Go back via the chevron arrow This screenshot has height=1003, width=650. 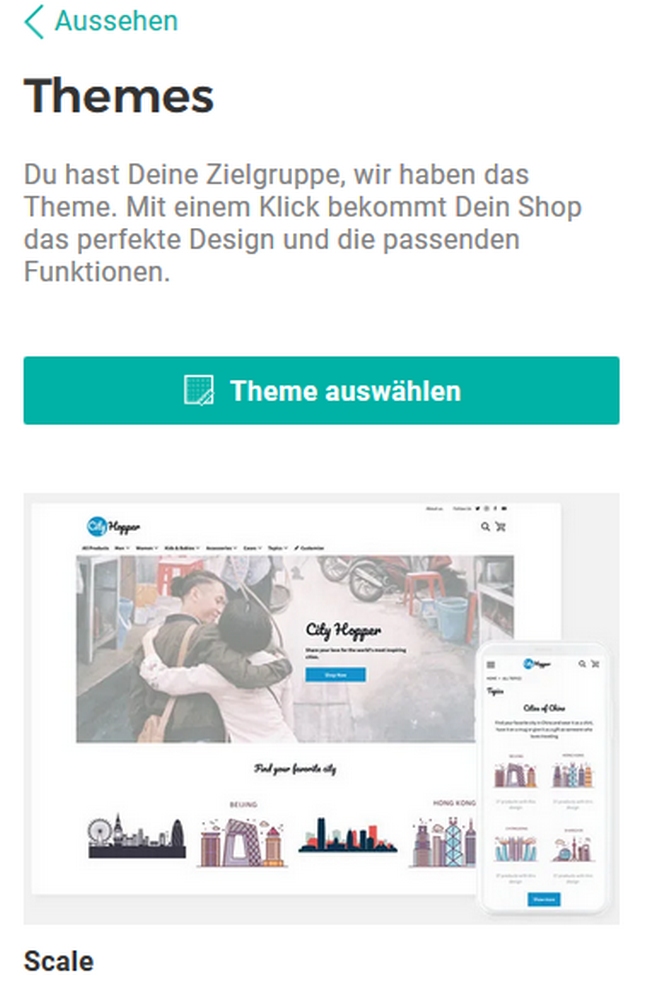pos(34,21)
